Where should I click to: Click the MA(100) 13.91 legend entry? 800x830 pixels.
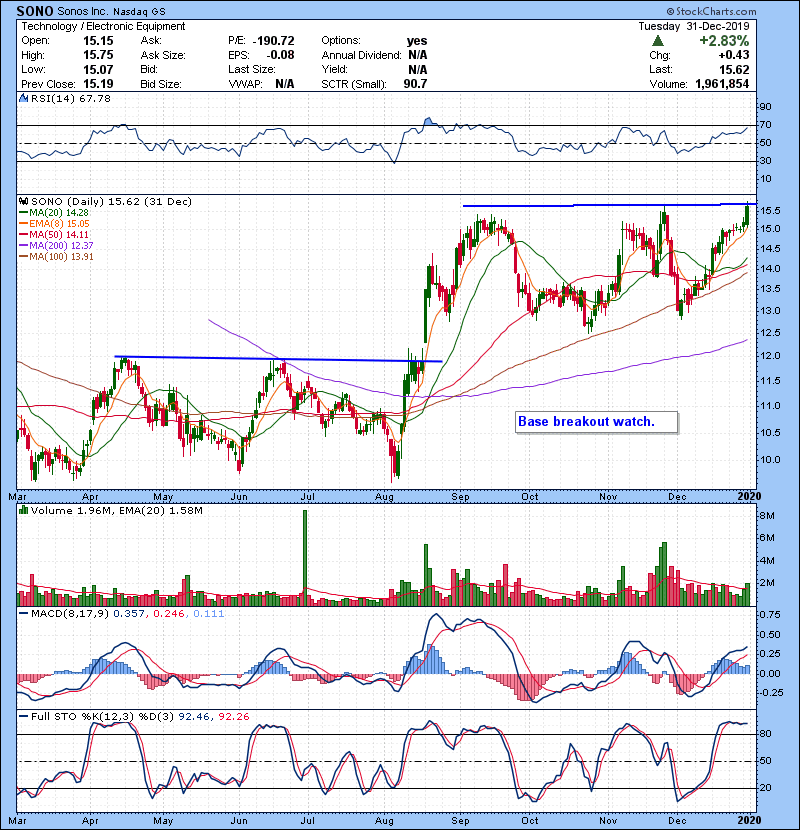tap(61, 257)
